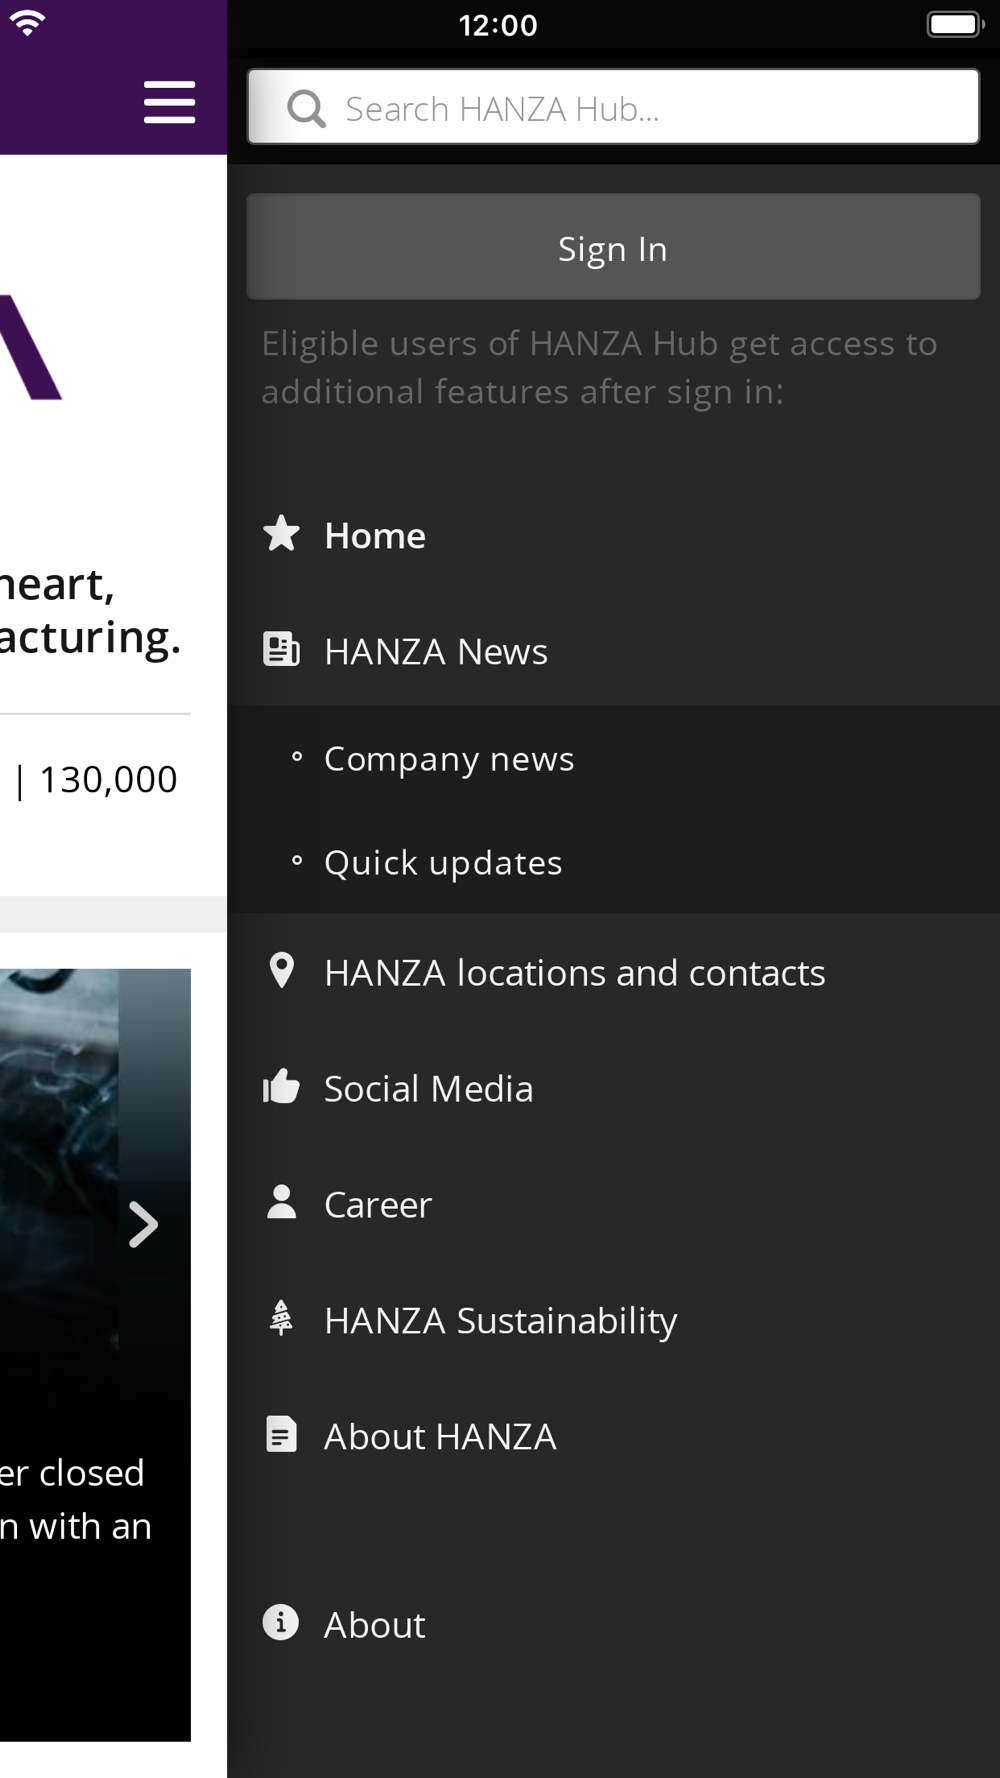Go to HANZA locations and contacts

click(x=575, y=973)
